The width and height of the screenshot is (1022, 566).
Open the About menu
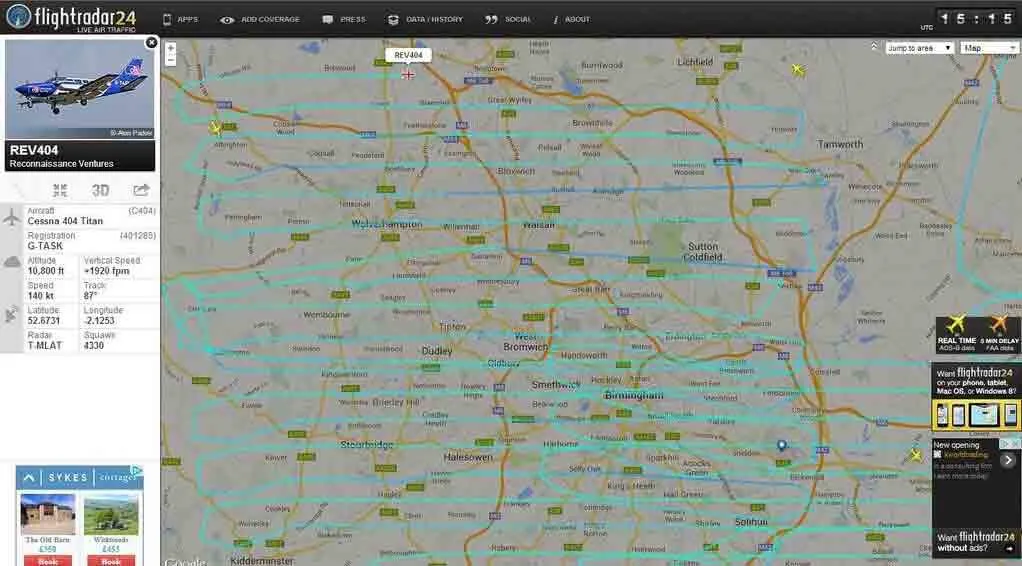[571, 20]
